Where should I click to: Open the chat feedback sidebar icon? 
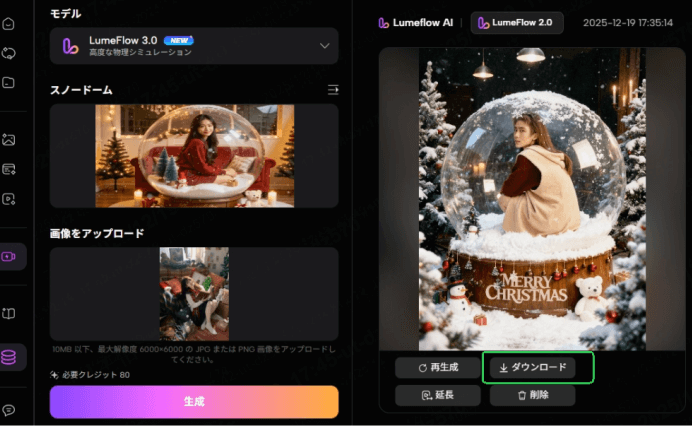(x=8, y=411)
